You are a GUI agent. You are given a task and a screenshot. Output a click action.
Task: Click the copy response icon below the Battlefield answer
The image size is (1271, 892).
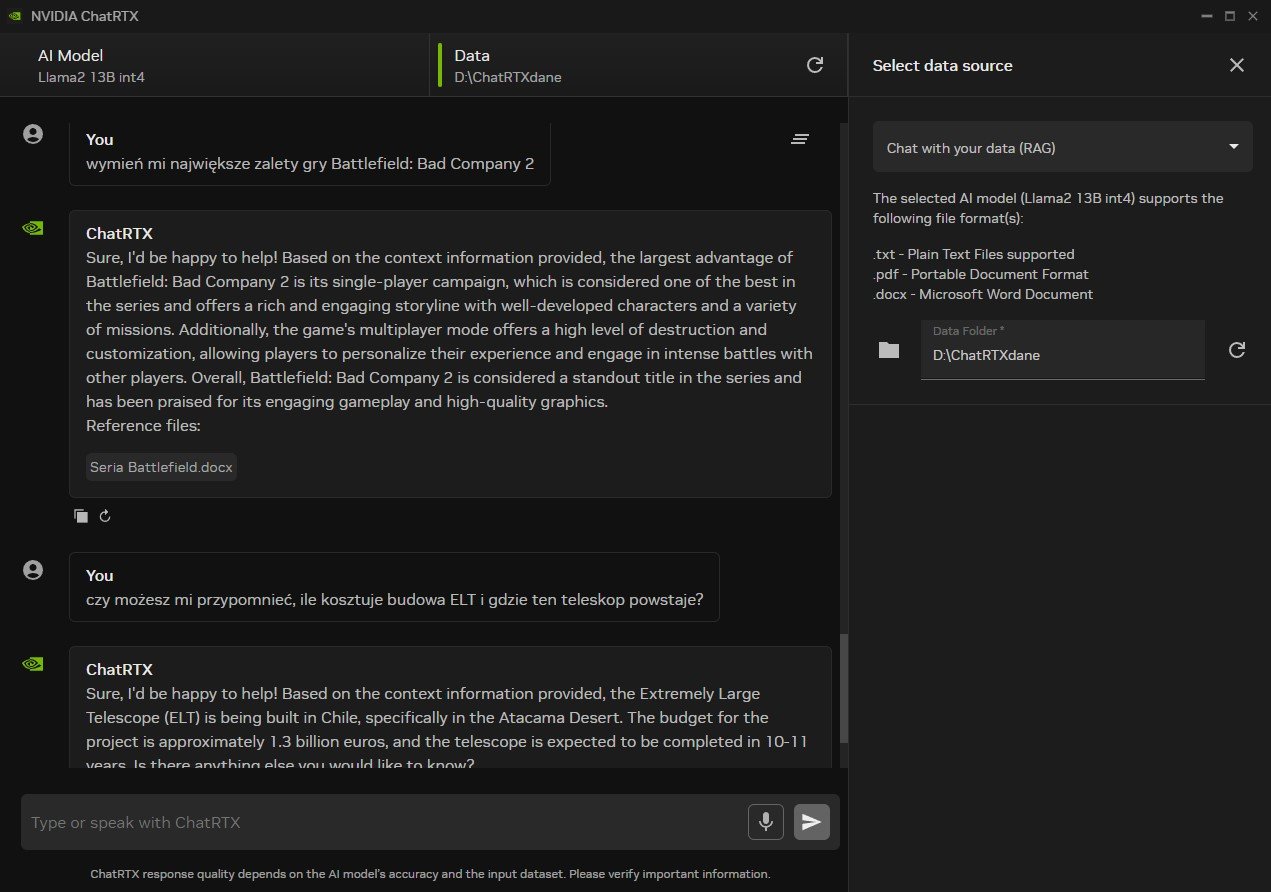[81, 515]
